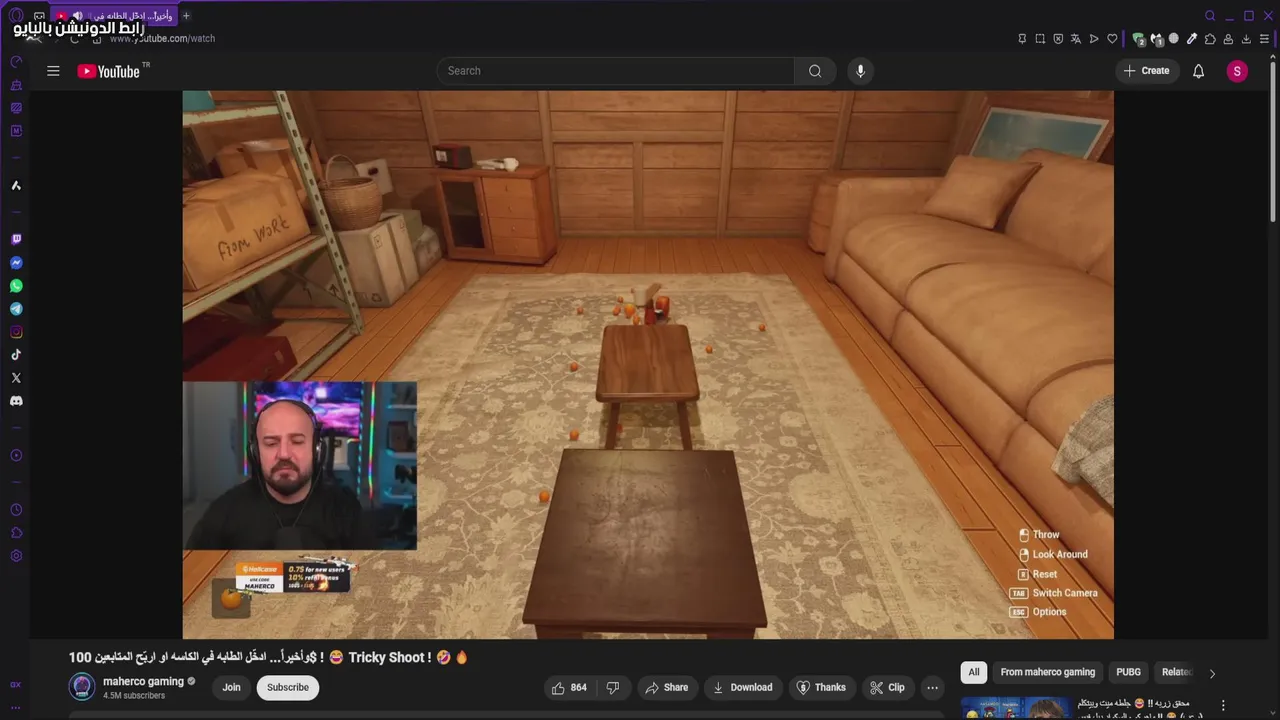Image resolution: width=1280 pixels, height=720 pixels.
Task: Open three-dot menu on suggested video
Action: 1222,705
